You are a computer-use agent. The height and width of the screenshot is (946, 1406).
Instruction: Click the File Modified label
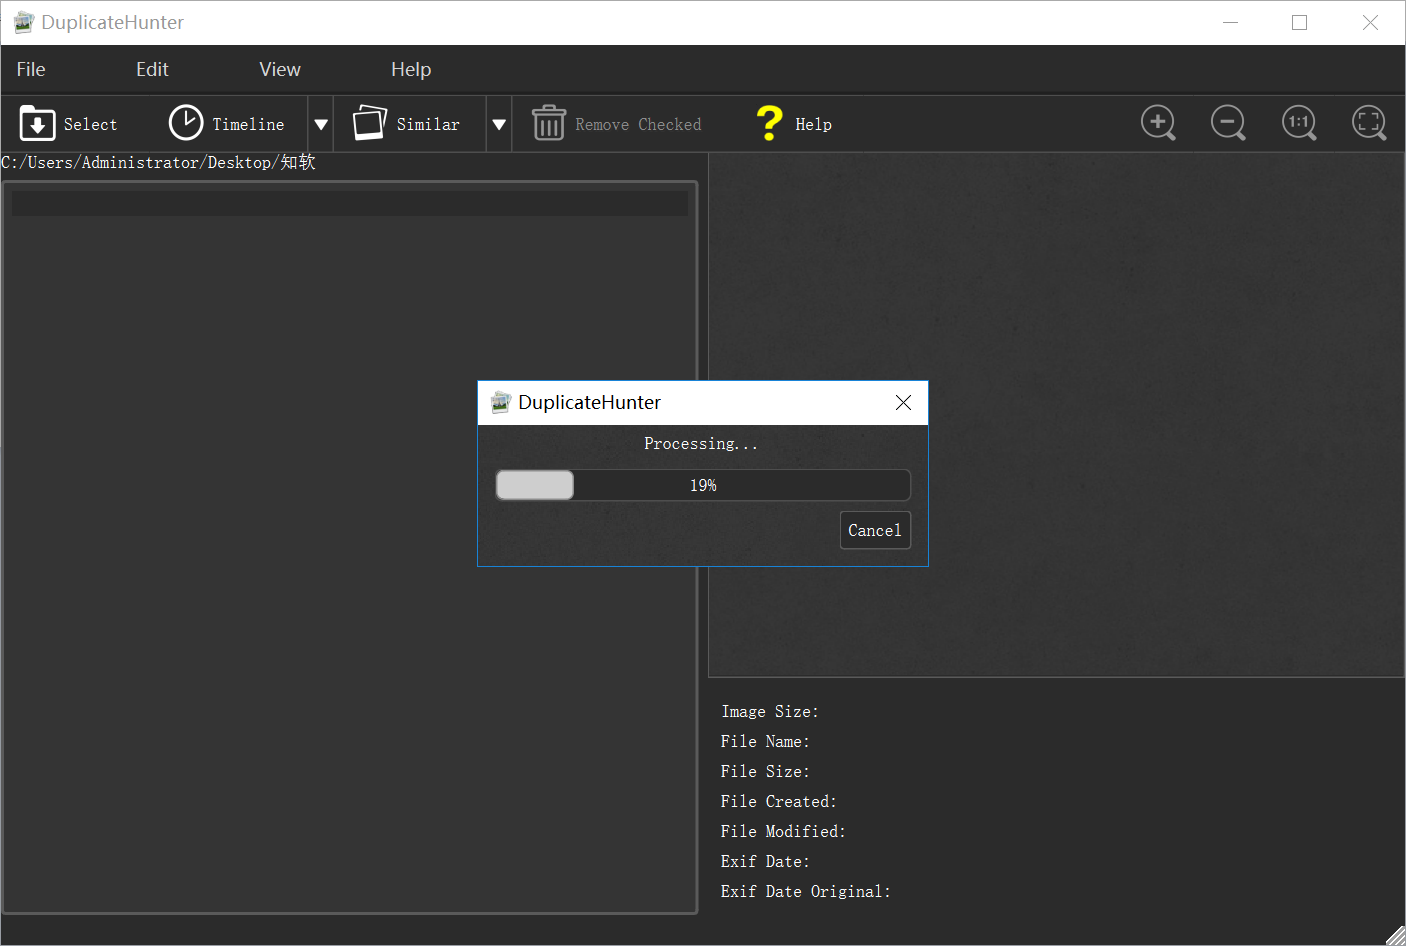click(783, 831)
